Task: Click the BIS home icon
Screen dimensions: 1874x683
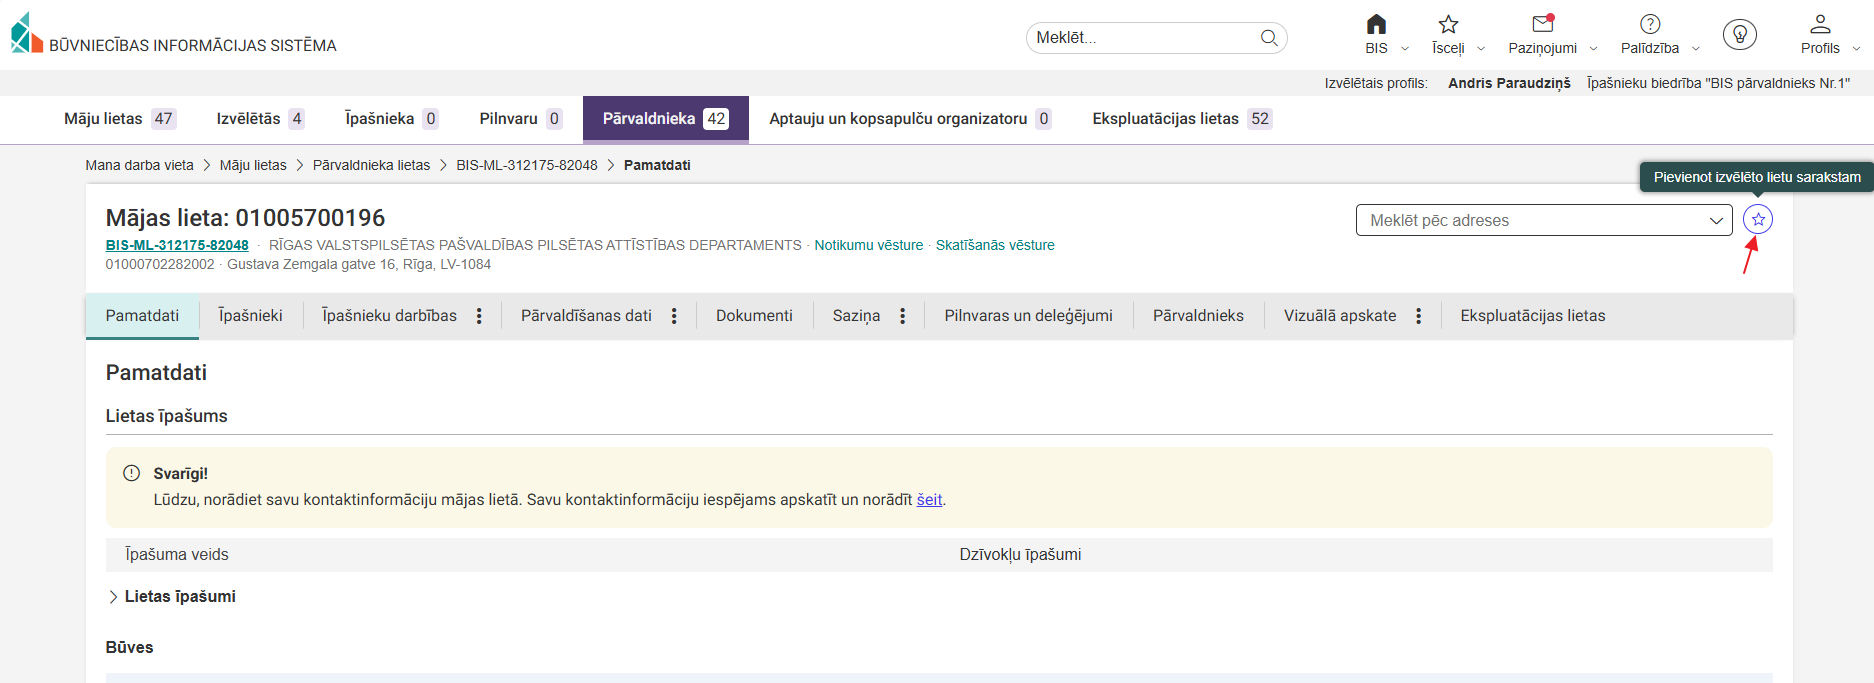Action: (1376, 25)
